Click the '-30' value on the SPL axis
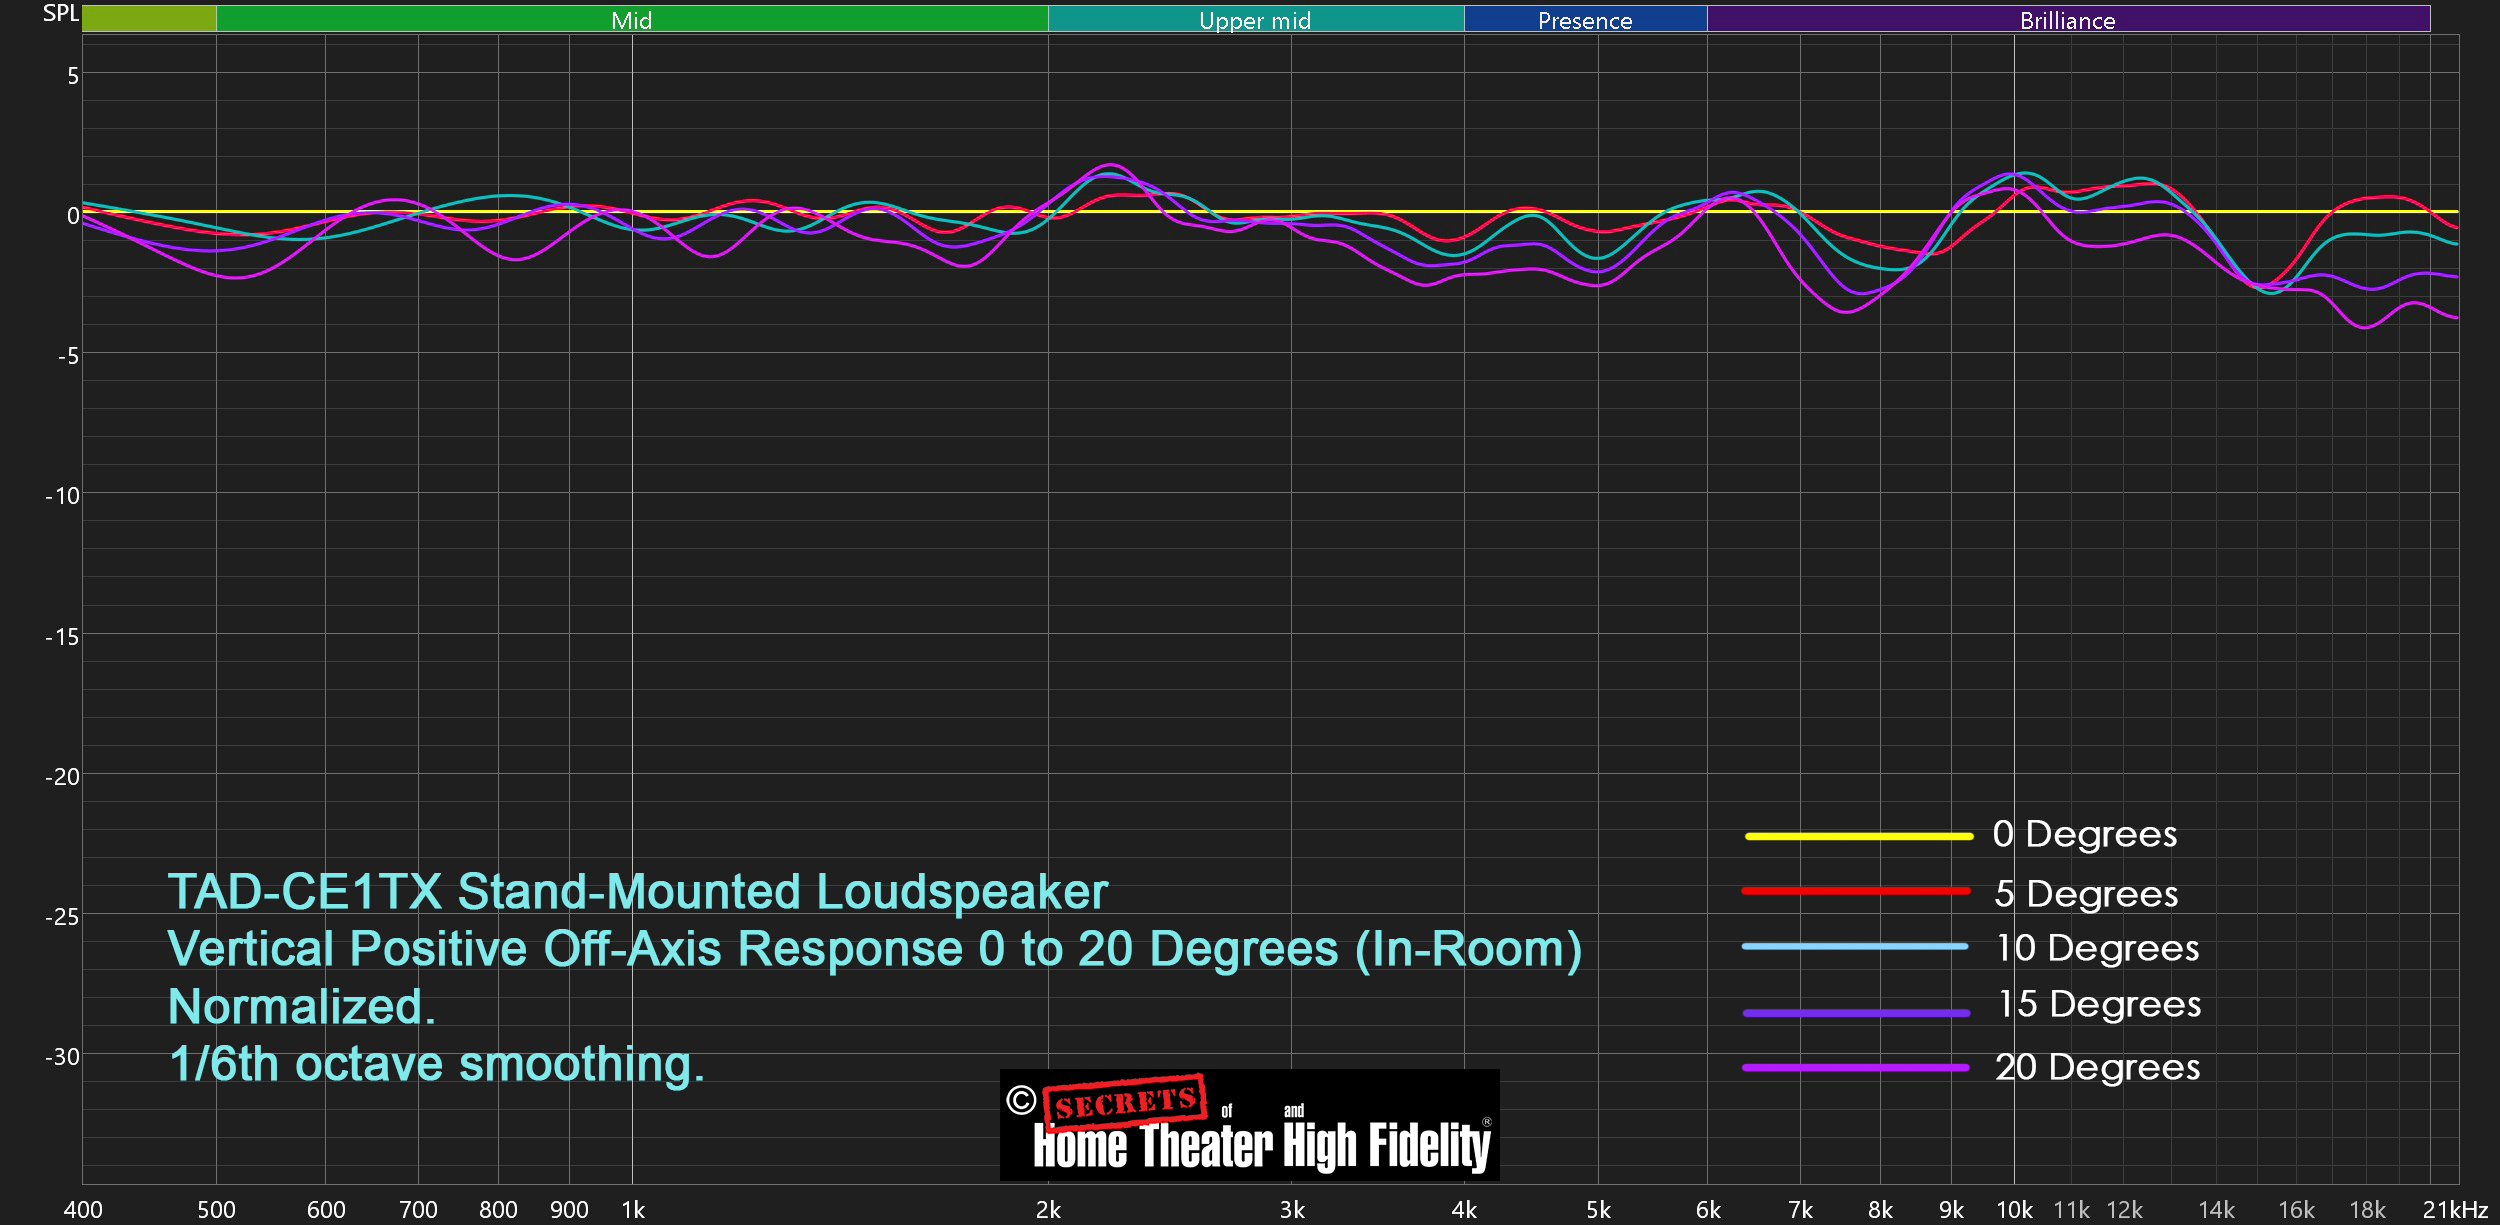 click(x=62, y=1057)
